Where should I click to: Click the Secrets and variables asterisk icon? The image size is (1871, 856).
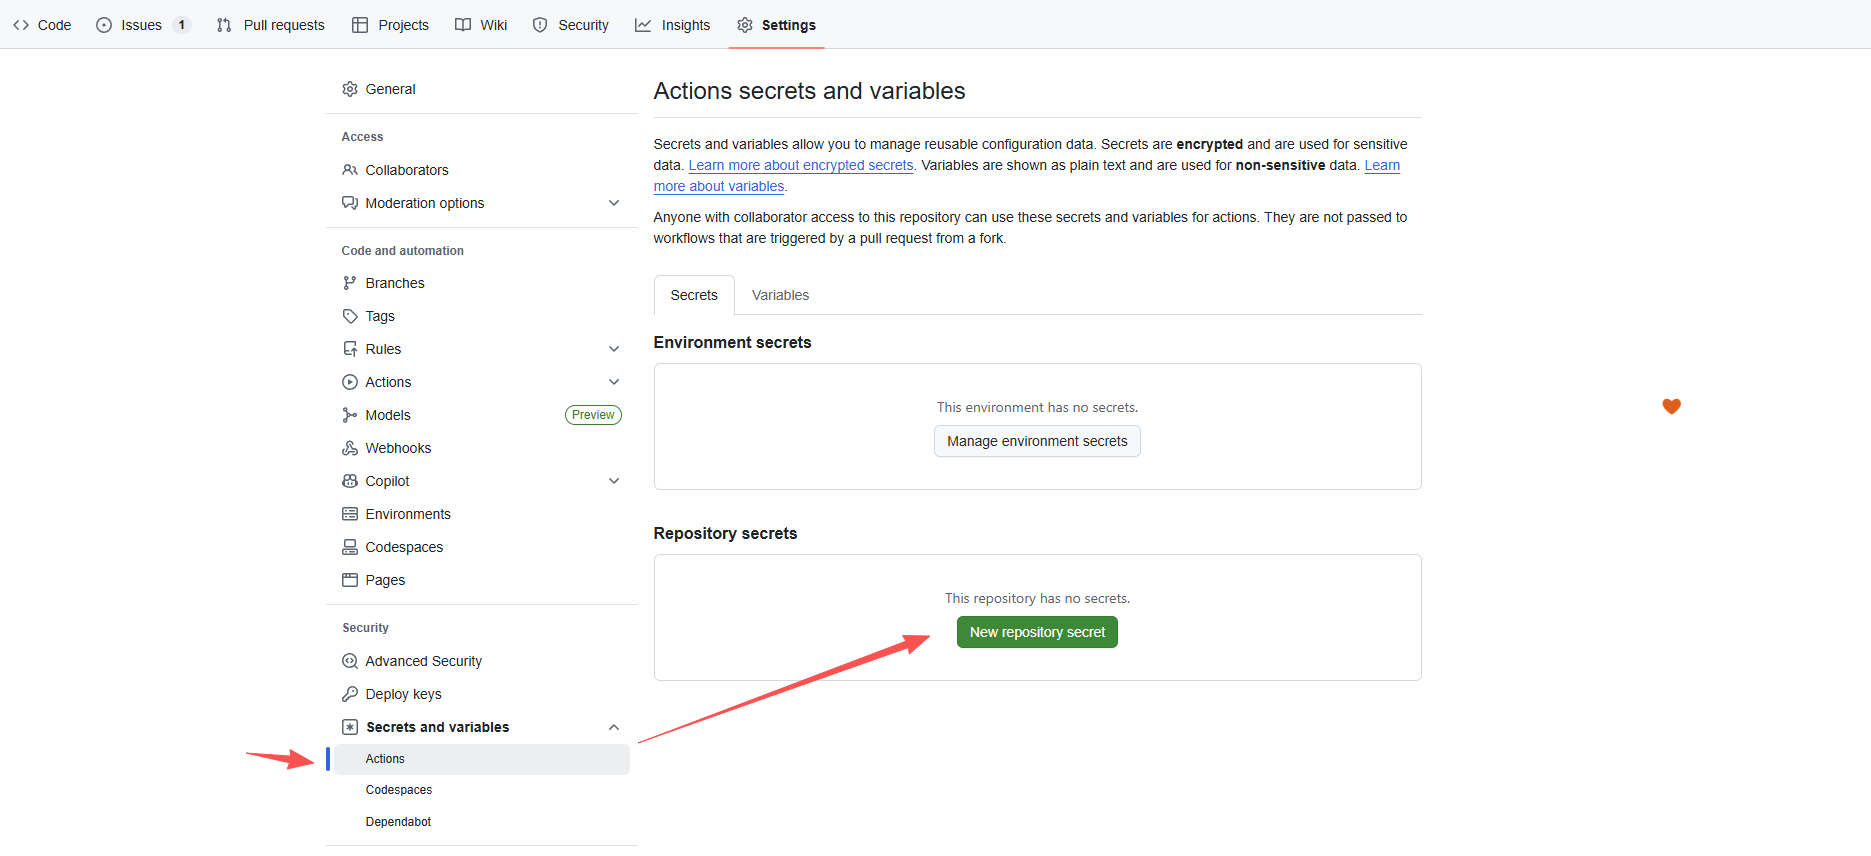tap(350, 727)
